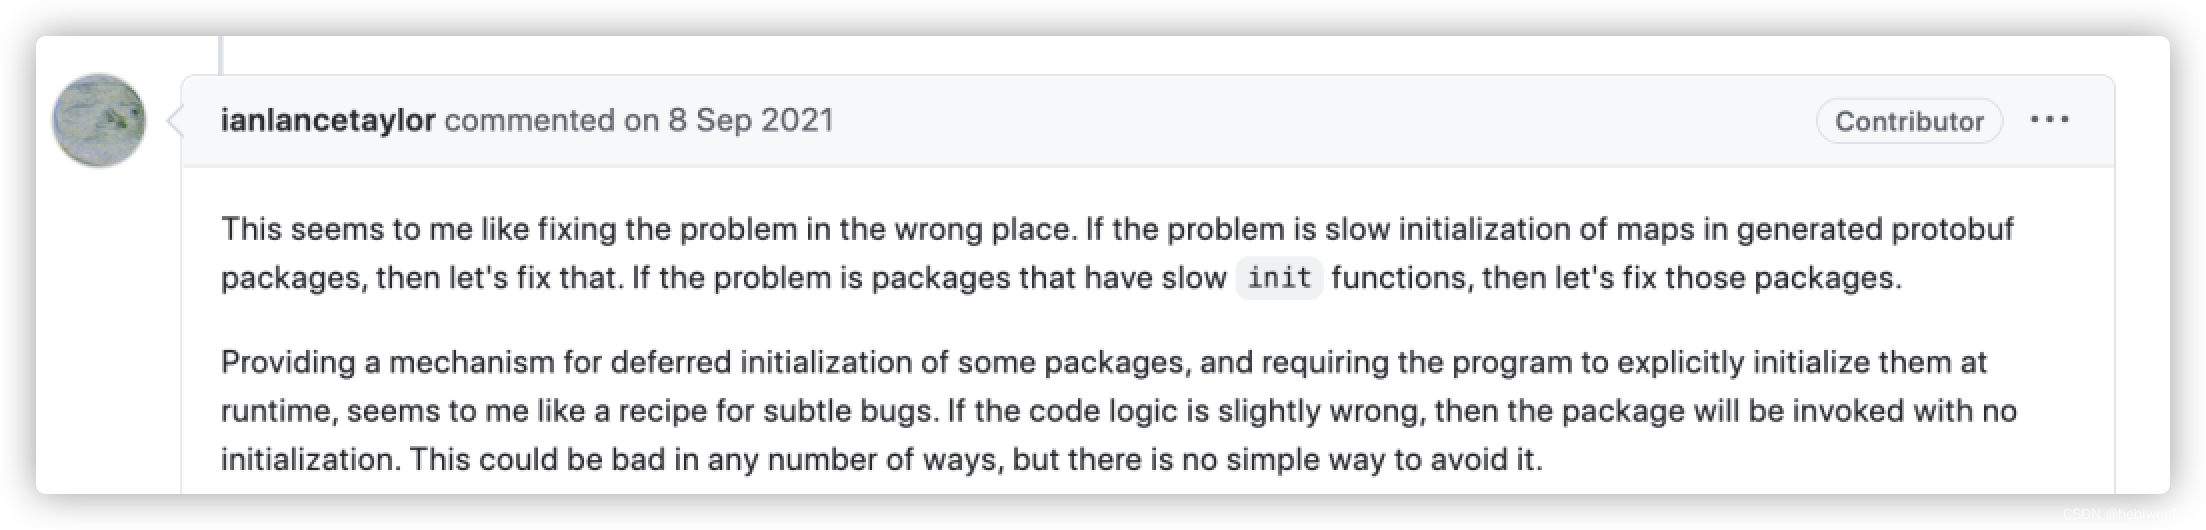
Task: Click ianlancetaylor's profile avatar
Action: tap(99, 120)
